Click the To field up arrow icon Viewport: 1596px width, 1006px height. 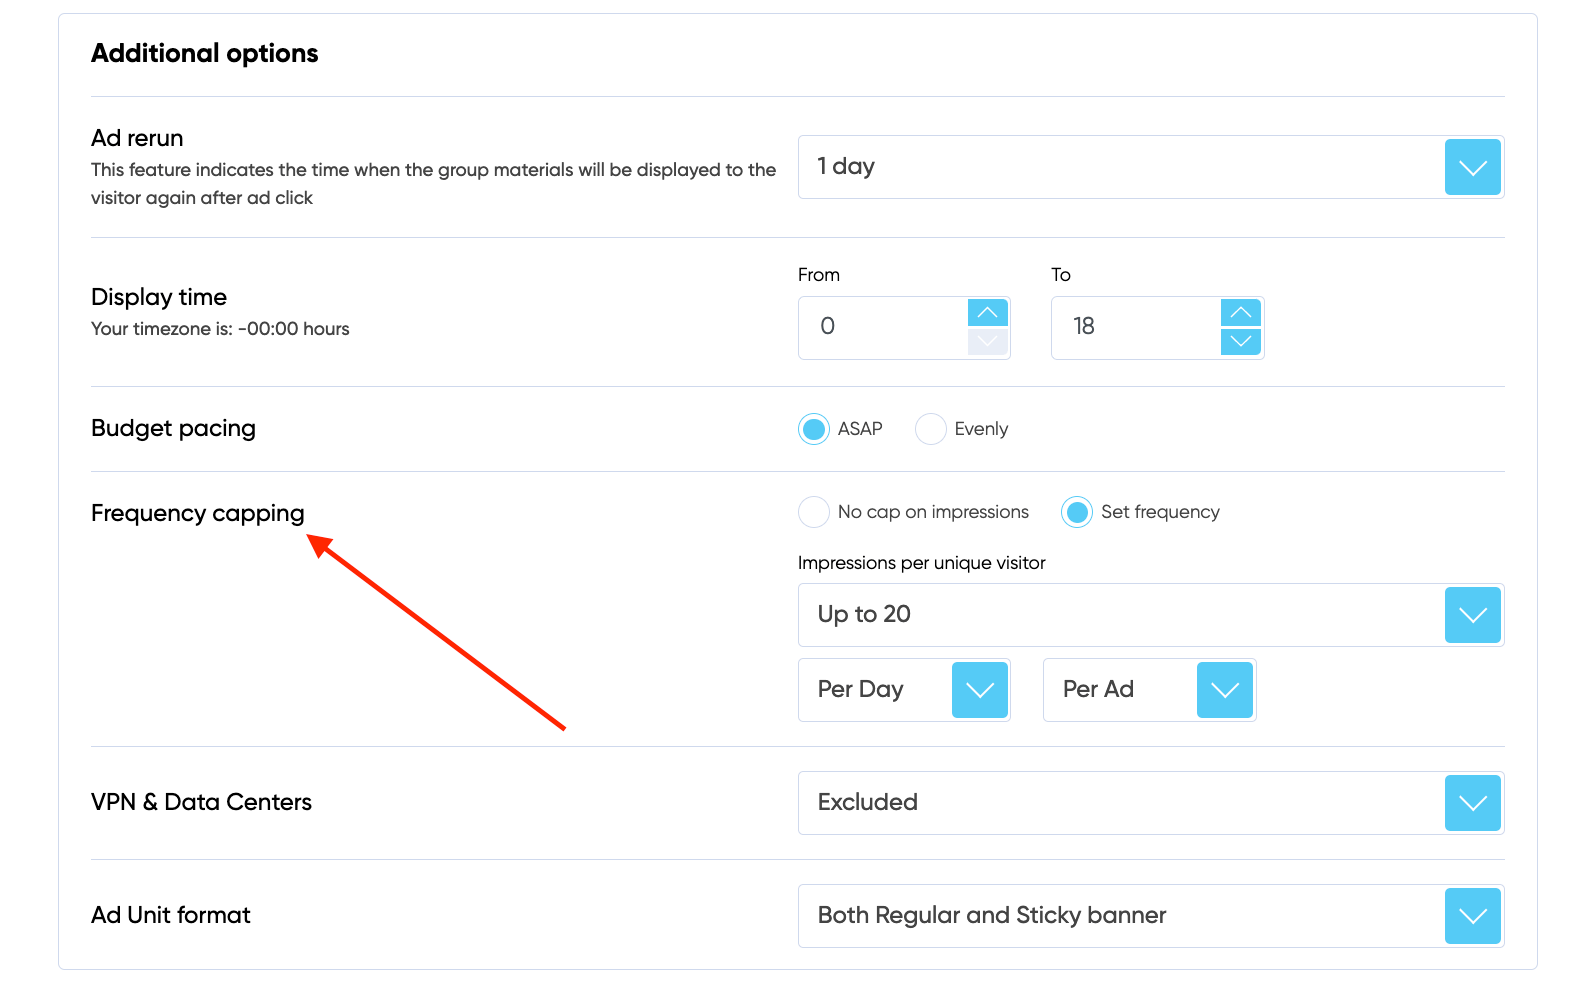click(x=1240, y=313)
